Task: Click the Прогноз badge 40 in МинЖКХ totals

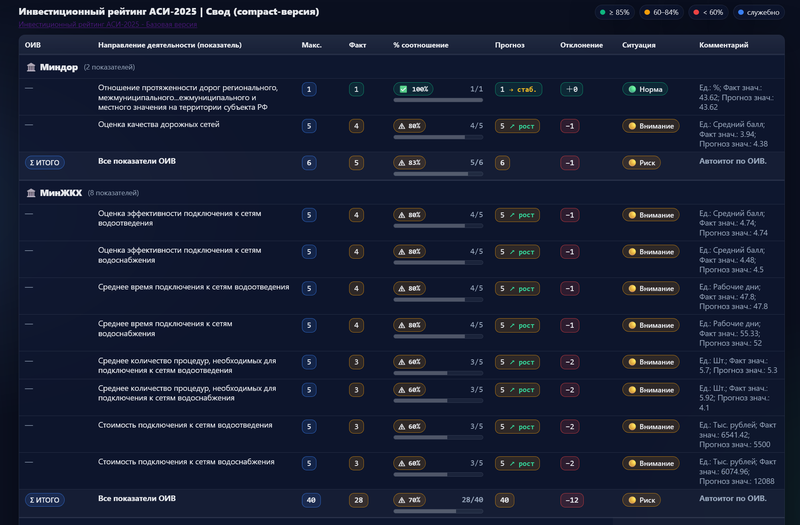Action: point(505,500)
